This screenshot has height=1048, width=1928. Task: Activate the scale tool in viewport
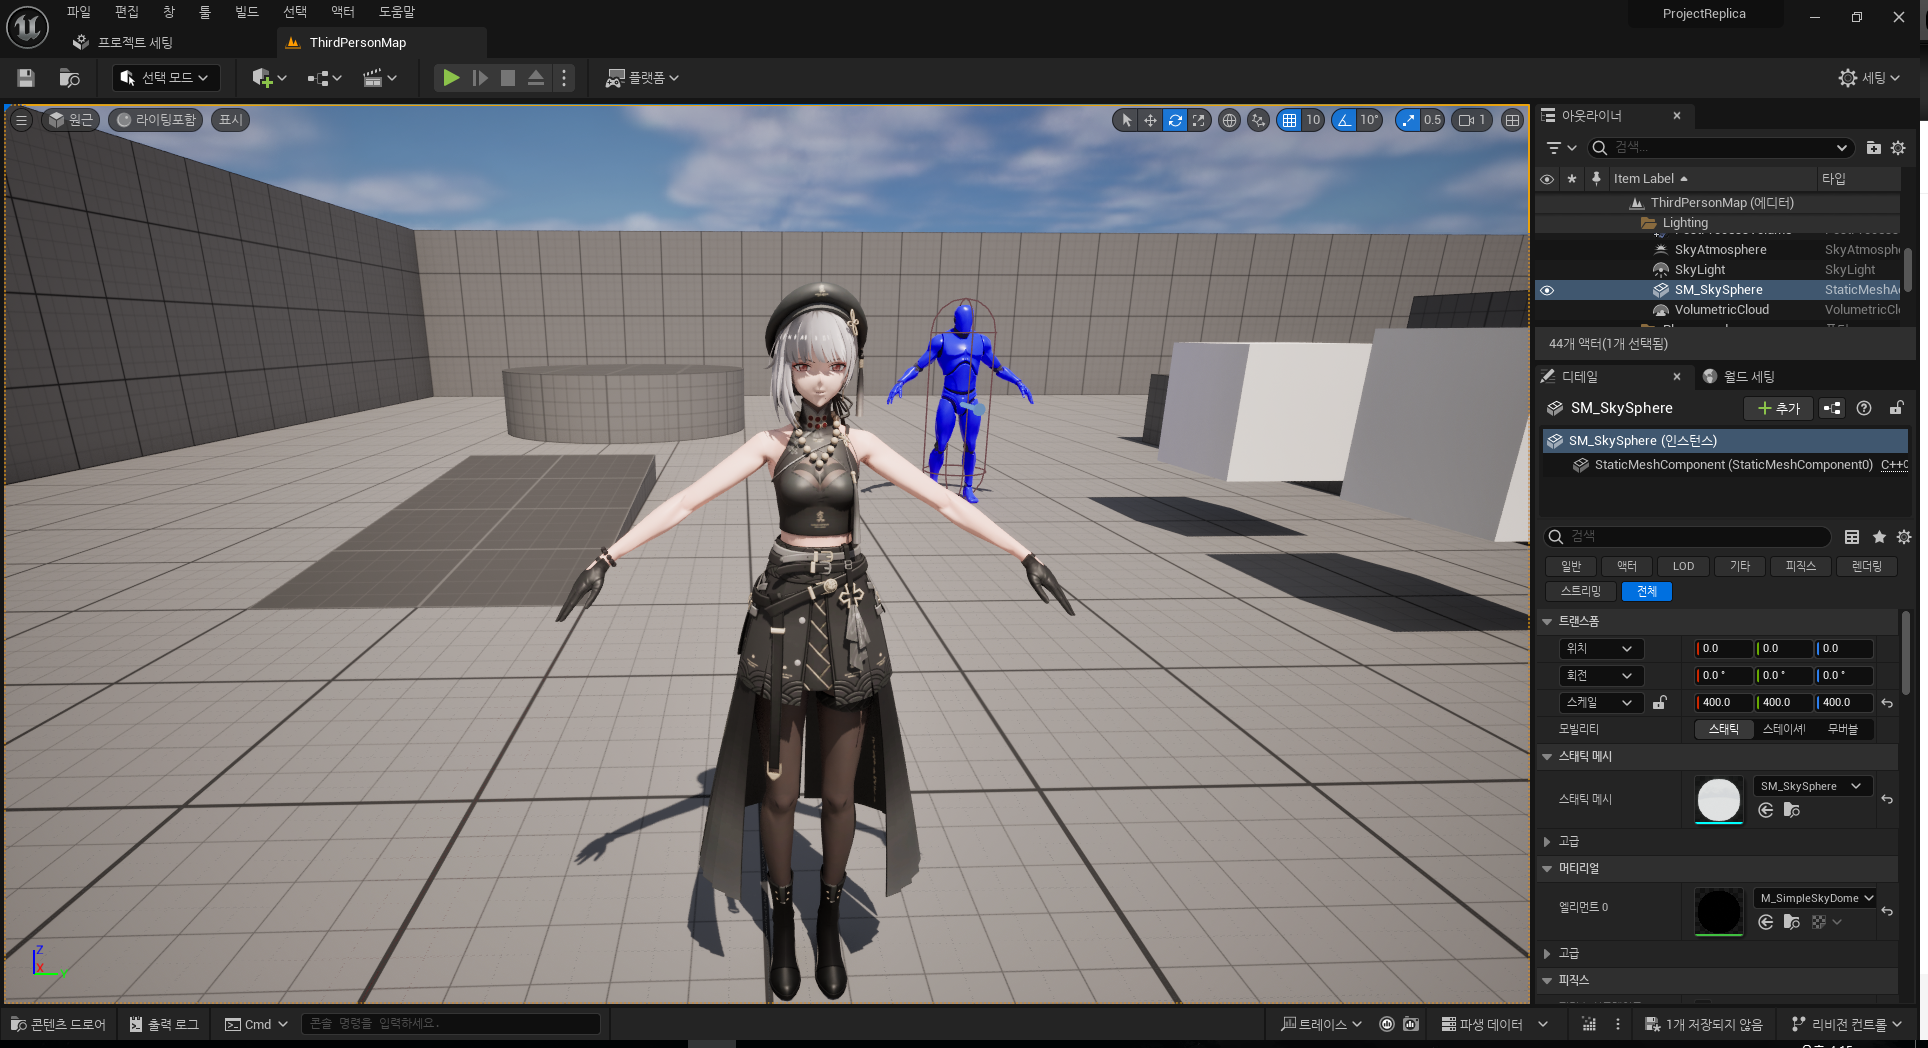click(x=1199, y=120)
